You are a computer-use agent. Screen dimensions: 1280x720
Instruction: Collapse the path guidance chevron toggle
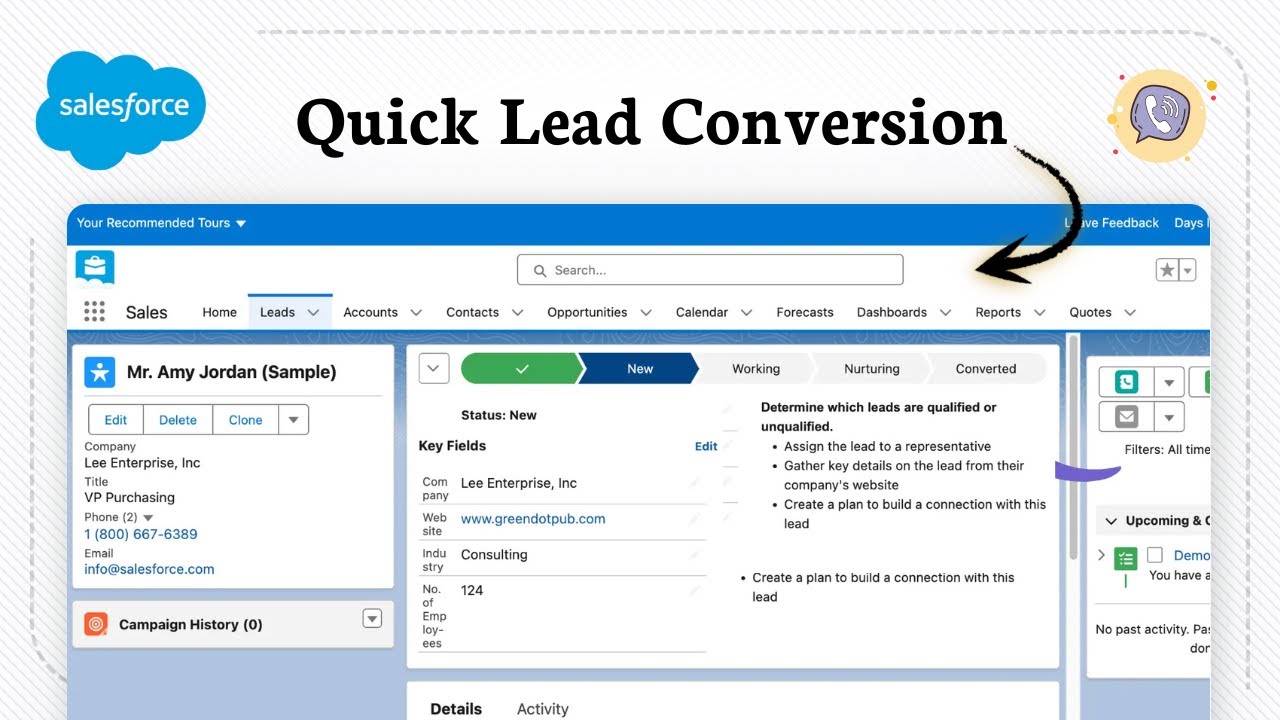[x=433, y=369]
